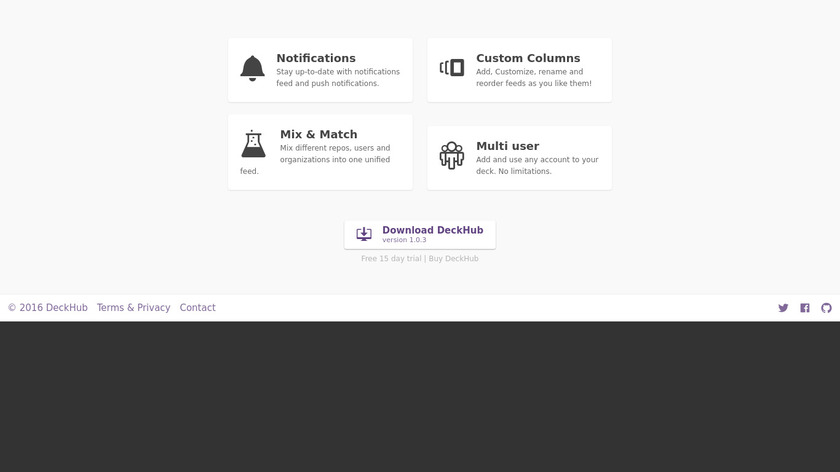840x472 pixels.
Task: Open the Terms & Privacy page
Action: [133, 308]
